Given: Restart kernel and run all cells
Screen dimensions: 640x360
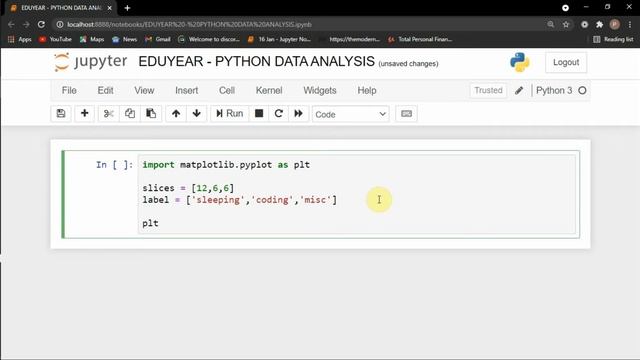Looking at the screenshot, I should coord(298,113).
